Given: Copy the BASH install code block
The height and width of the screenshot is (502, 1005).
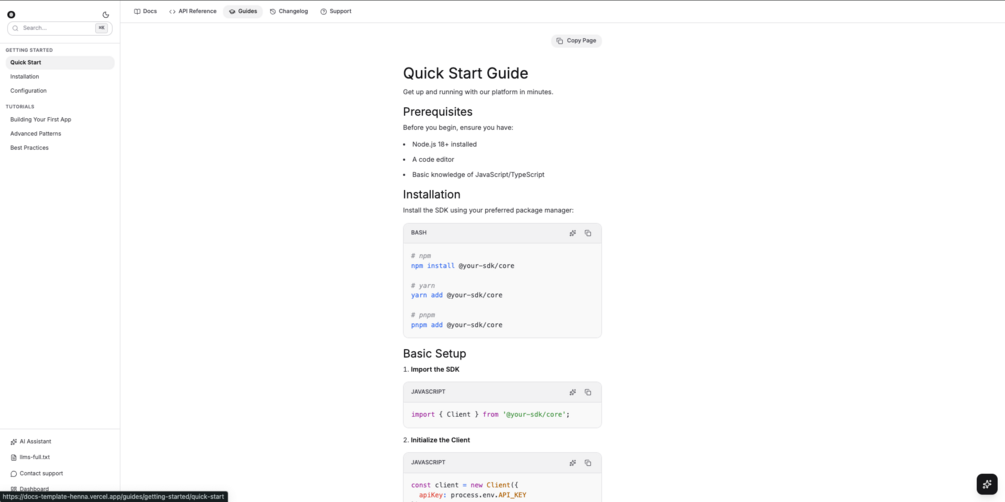Looking at the screenshot, I should click(x=588, y=233).
